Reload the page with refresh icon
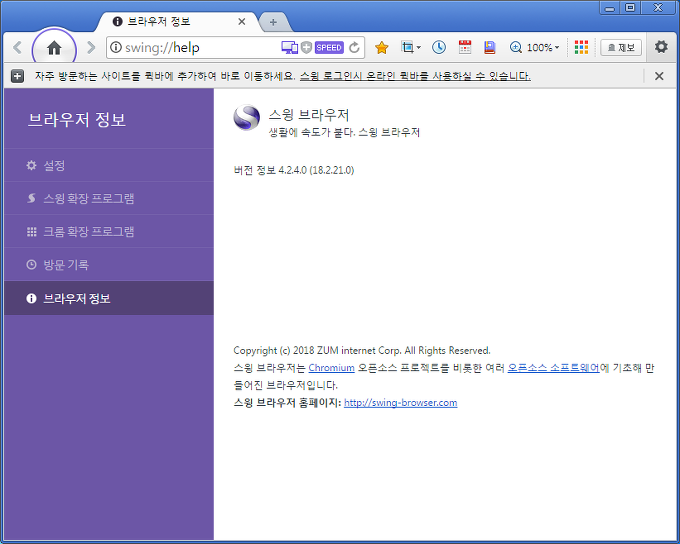 click(354, 47)
